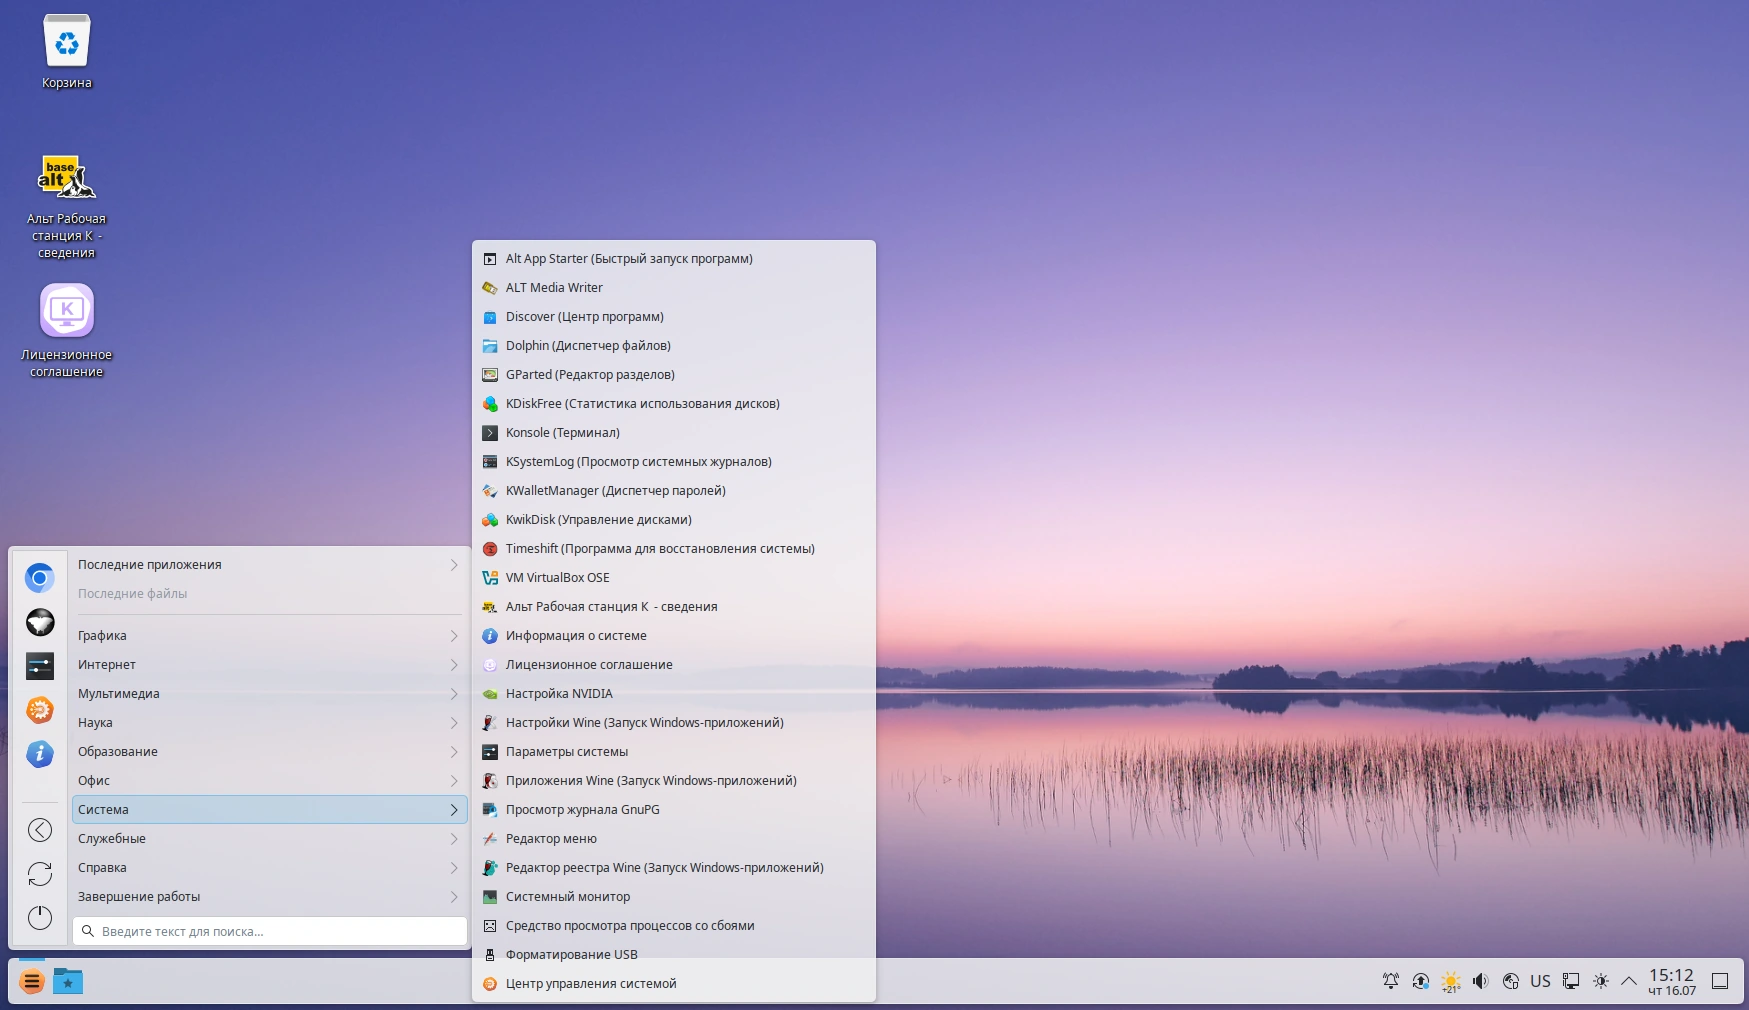Open the Образование menu category

pos(270,752)
